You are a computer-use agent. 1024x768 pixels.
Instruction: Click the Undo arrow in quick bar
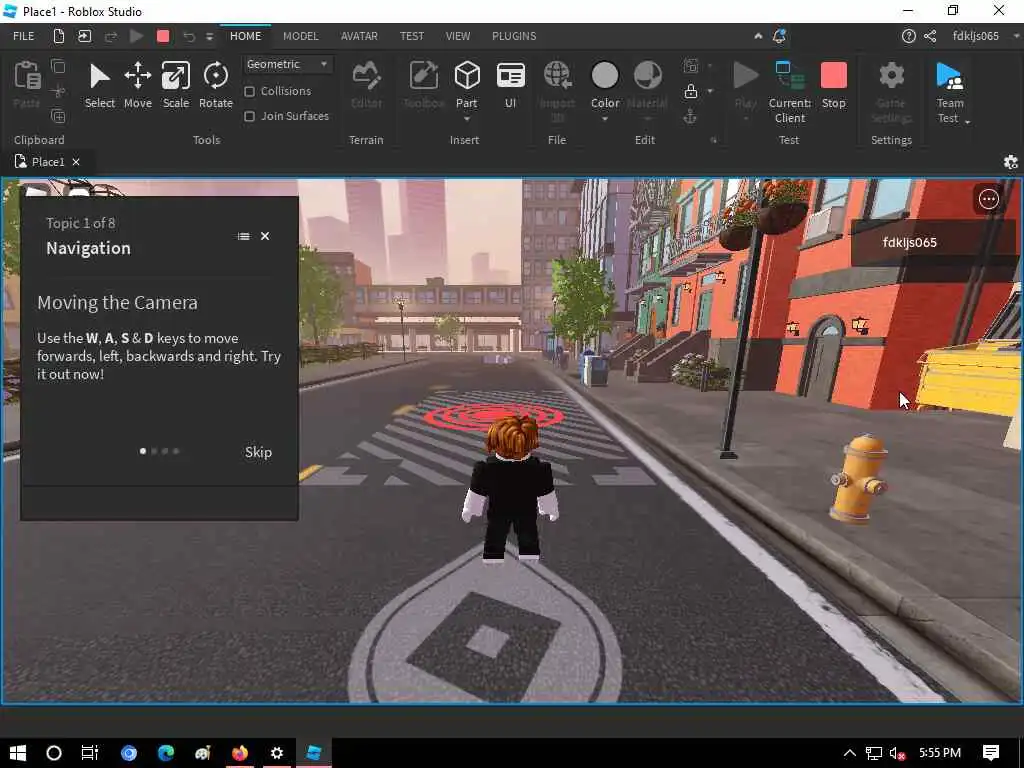click(x=189, y=36)
